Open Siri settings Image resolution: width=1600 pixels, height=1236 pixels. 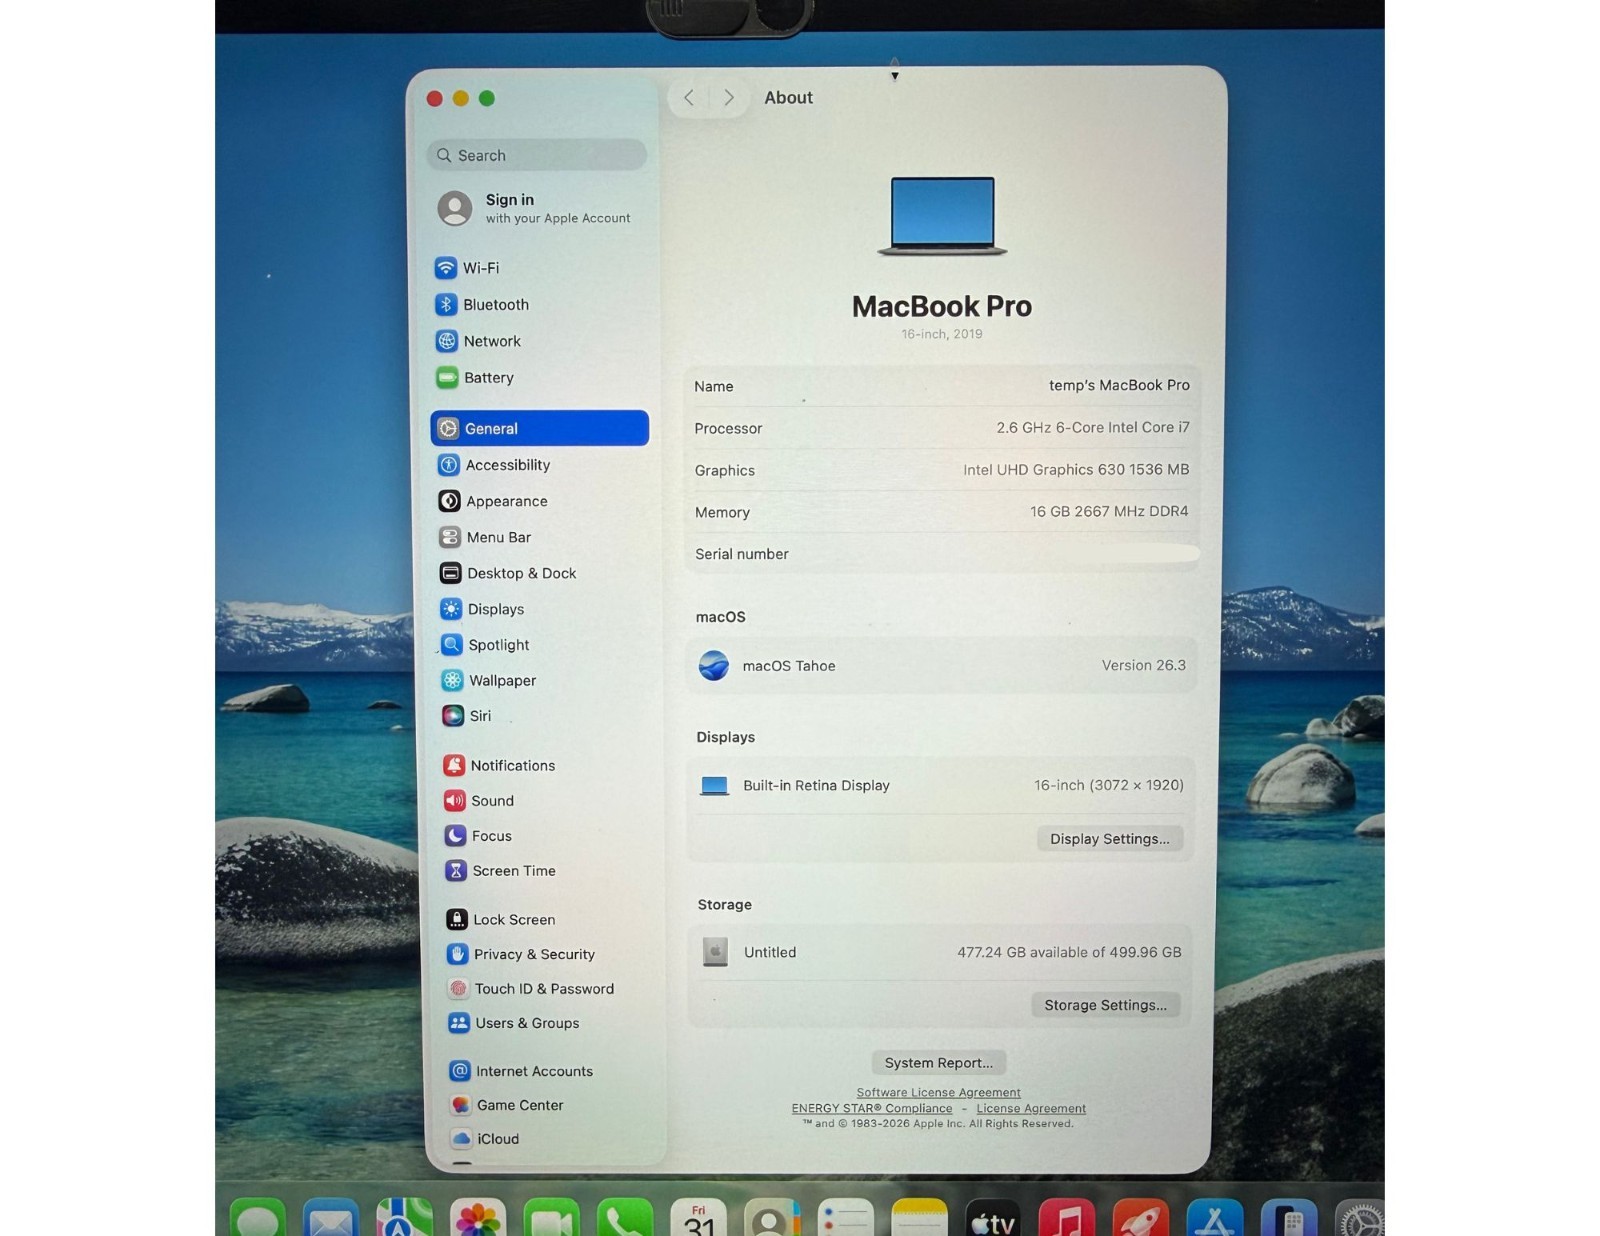point(468,716)
